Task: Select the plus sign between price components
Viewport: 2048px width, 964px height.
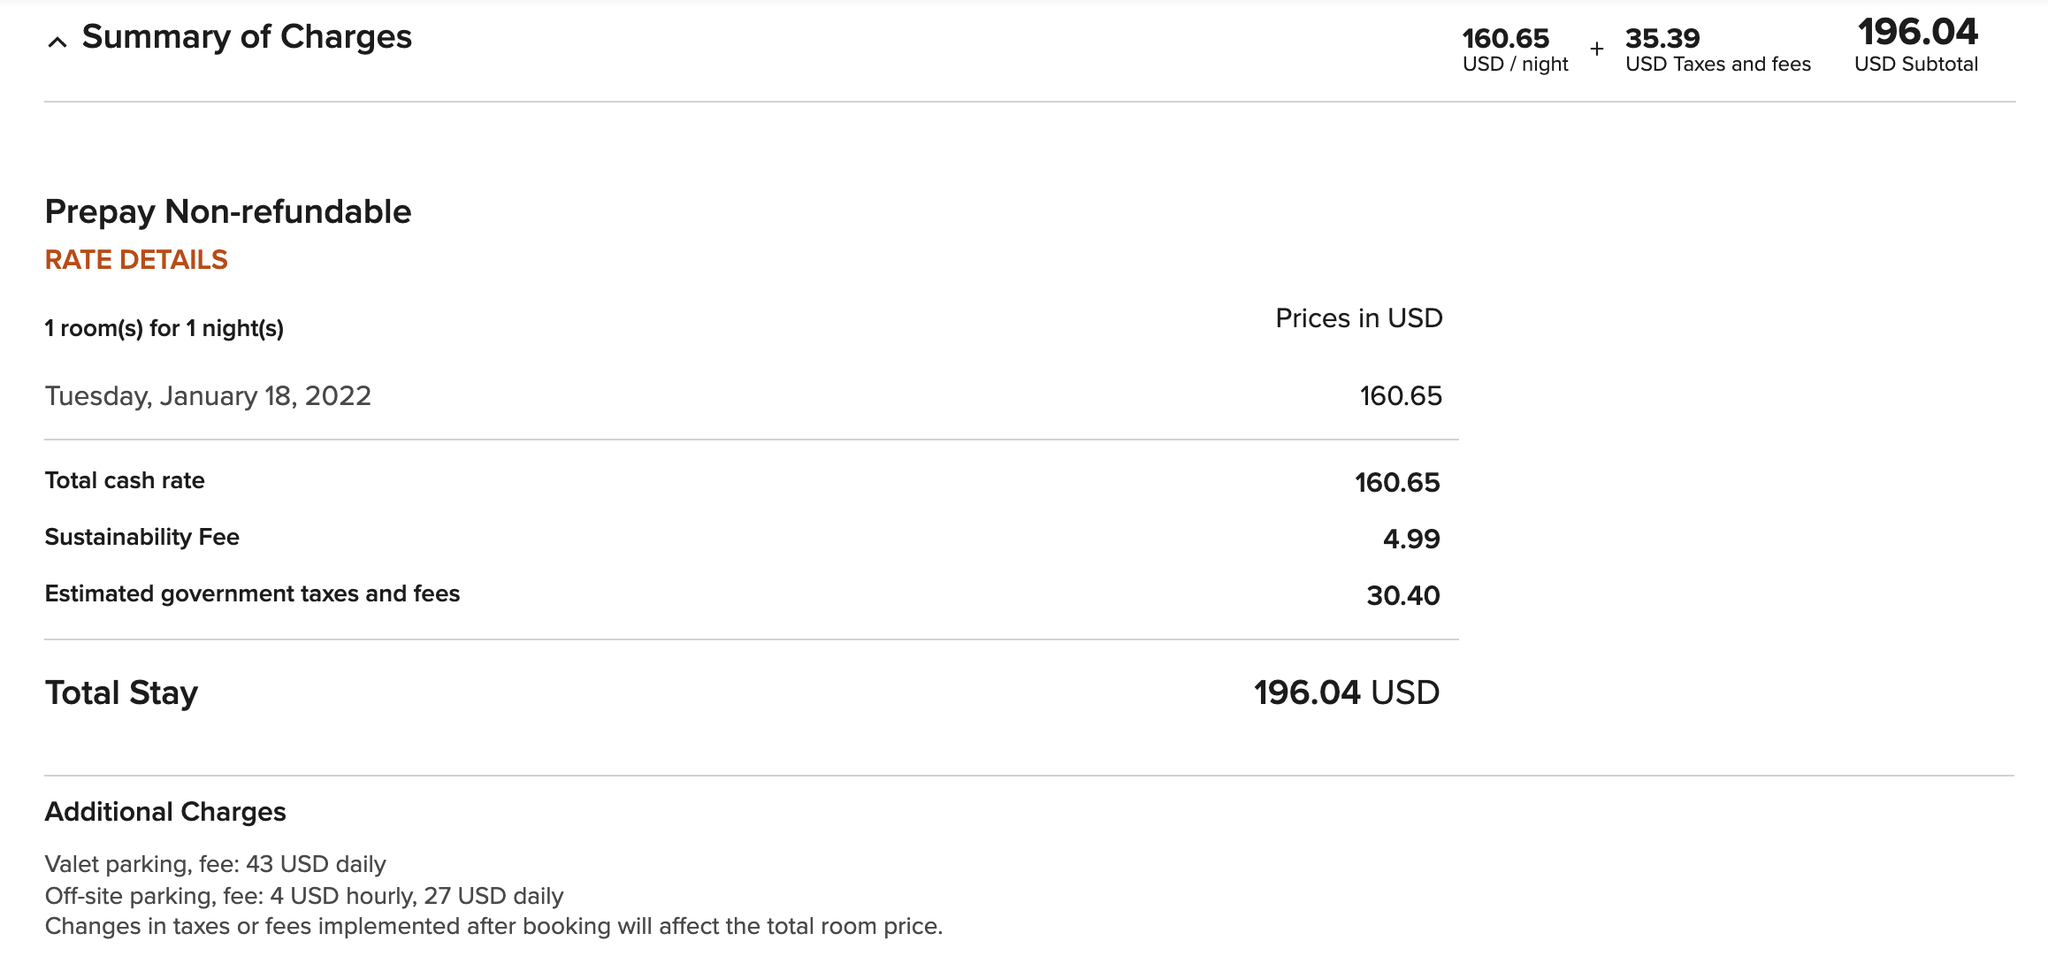Action: tap(1597, 47)
